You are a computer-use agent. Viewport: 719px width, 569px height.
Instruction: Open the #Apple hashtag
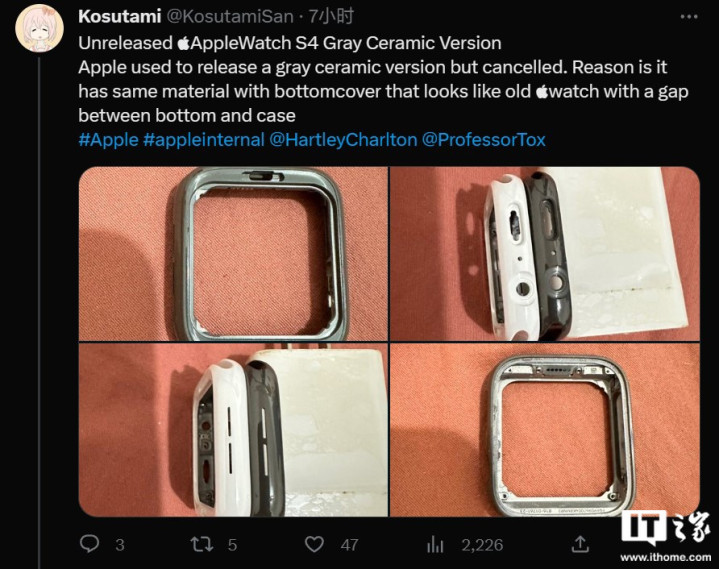click(108, 139)
